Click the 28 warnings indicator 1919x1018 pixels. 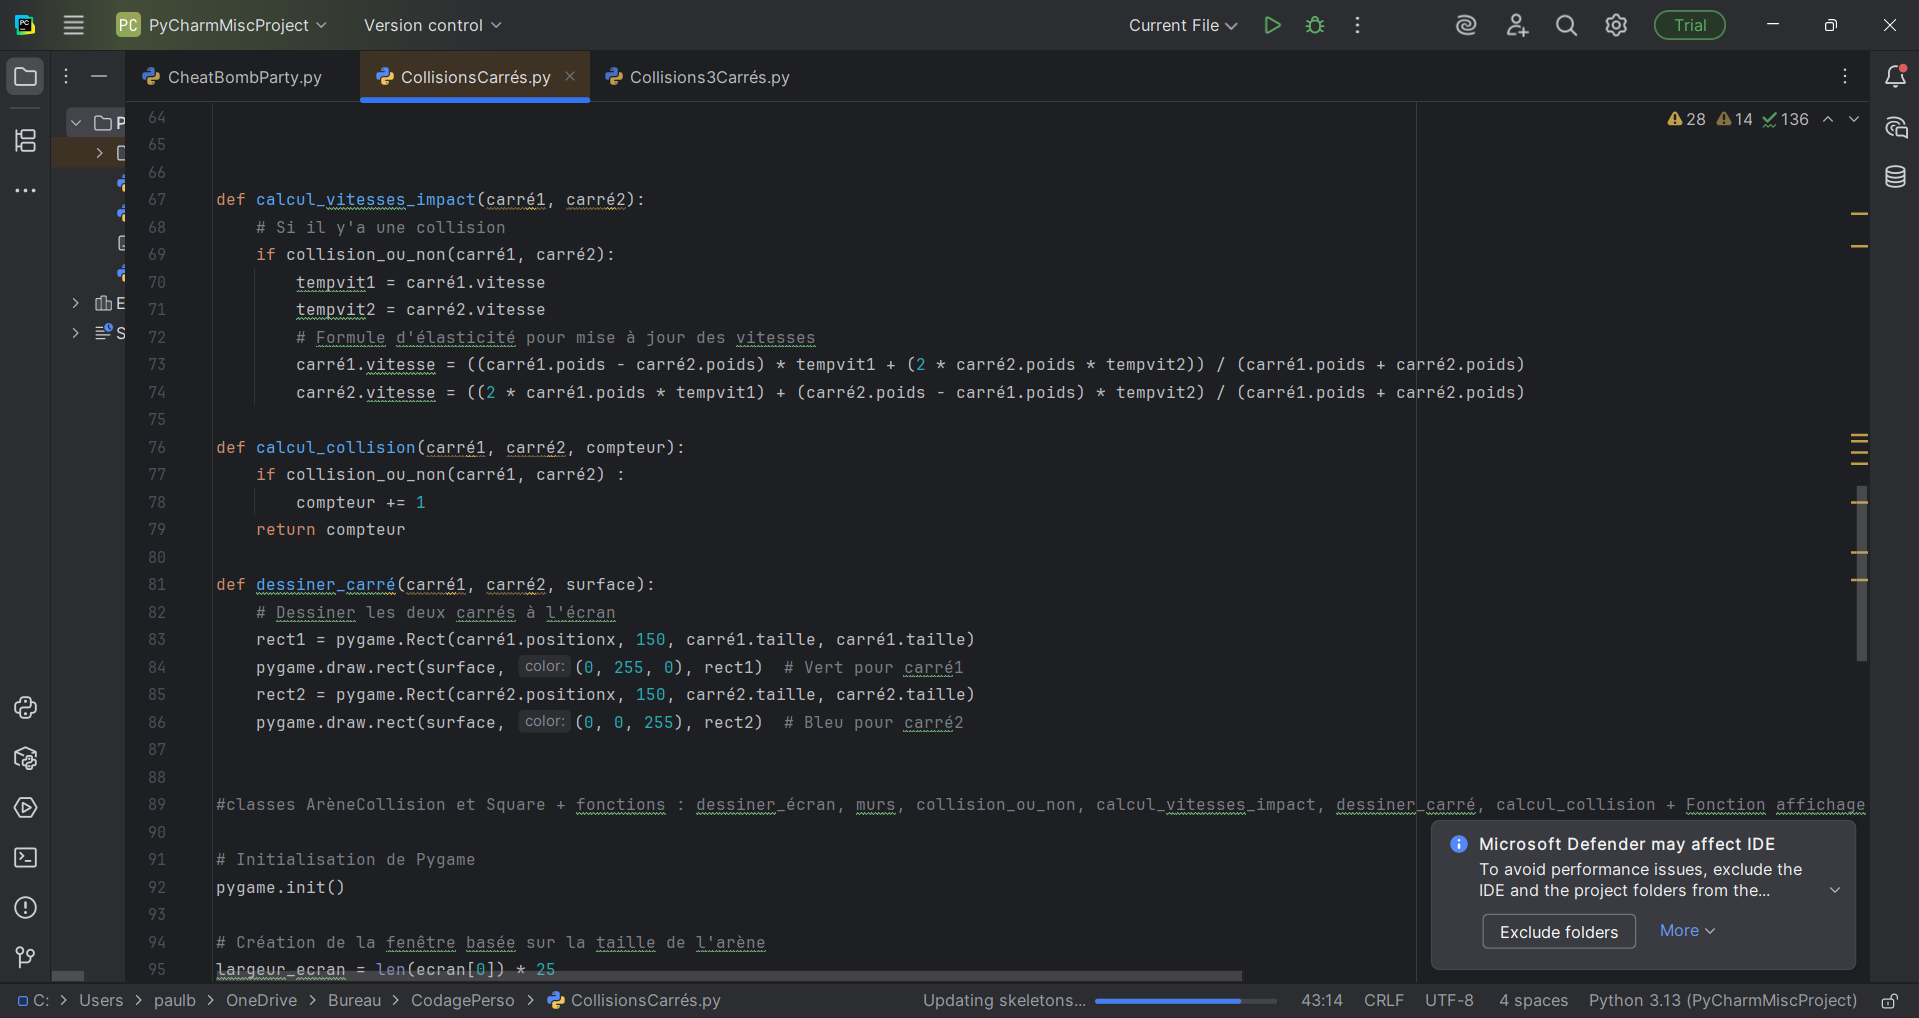[x=1686, y=119]
